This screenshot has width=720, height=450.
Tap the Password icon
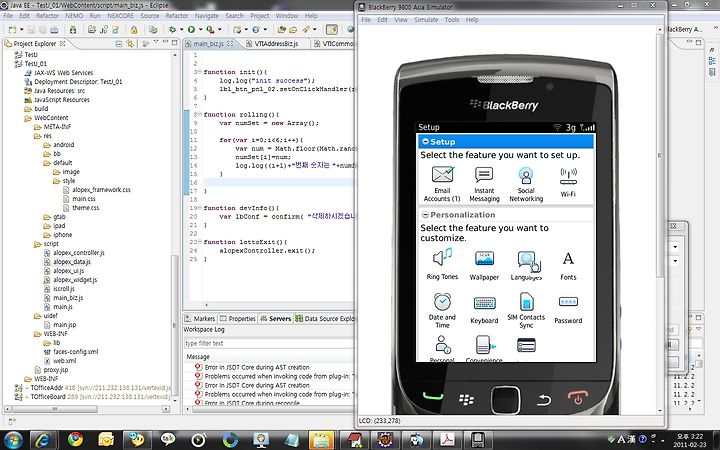tap(568, 309)
